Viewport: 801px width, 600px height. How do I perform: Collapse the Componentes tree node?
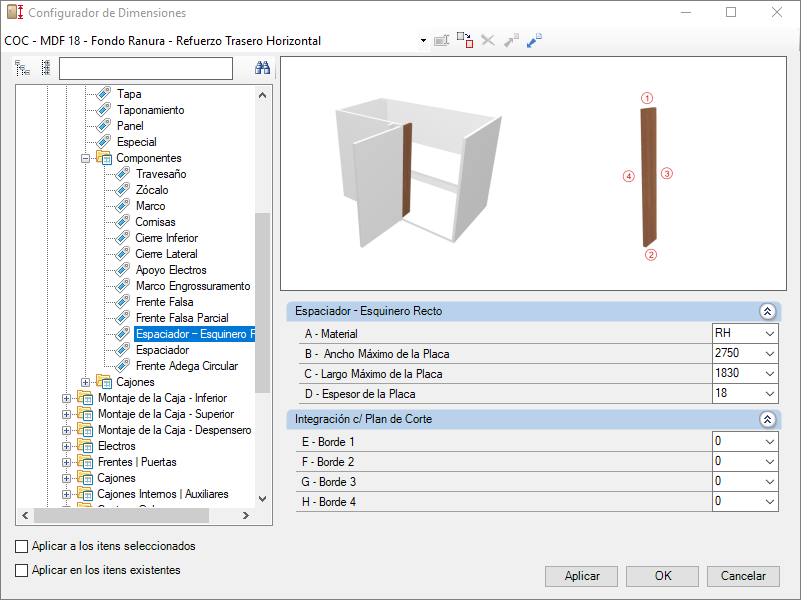(85, 158)
